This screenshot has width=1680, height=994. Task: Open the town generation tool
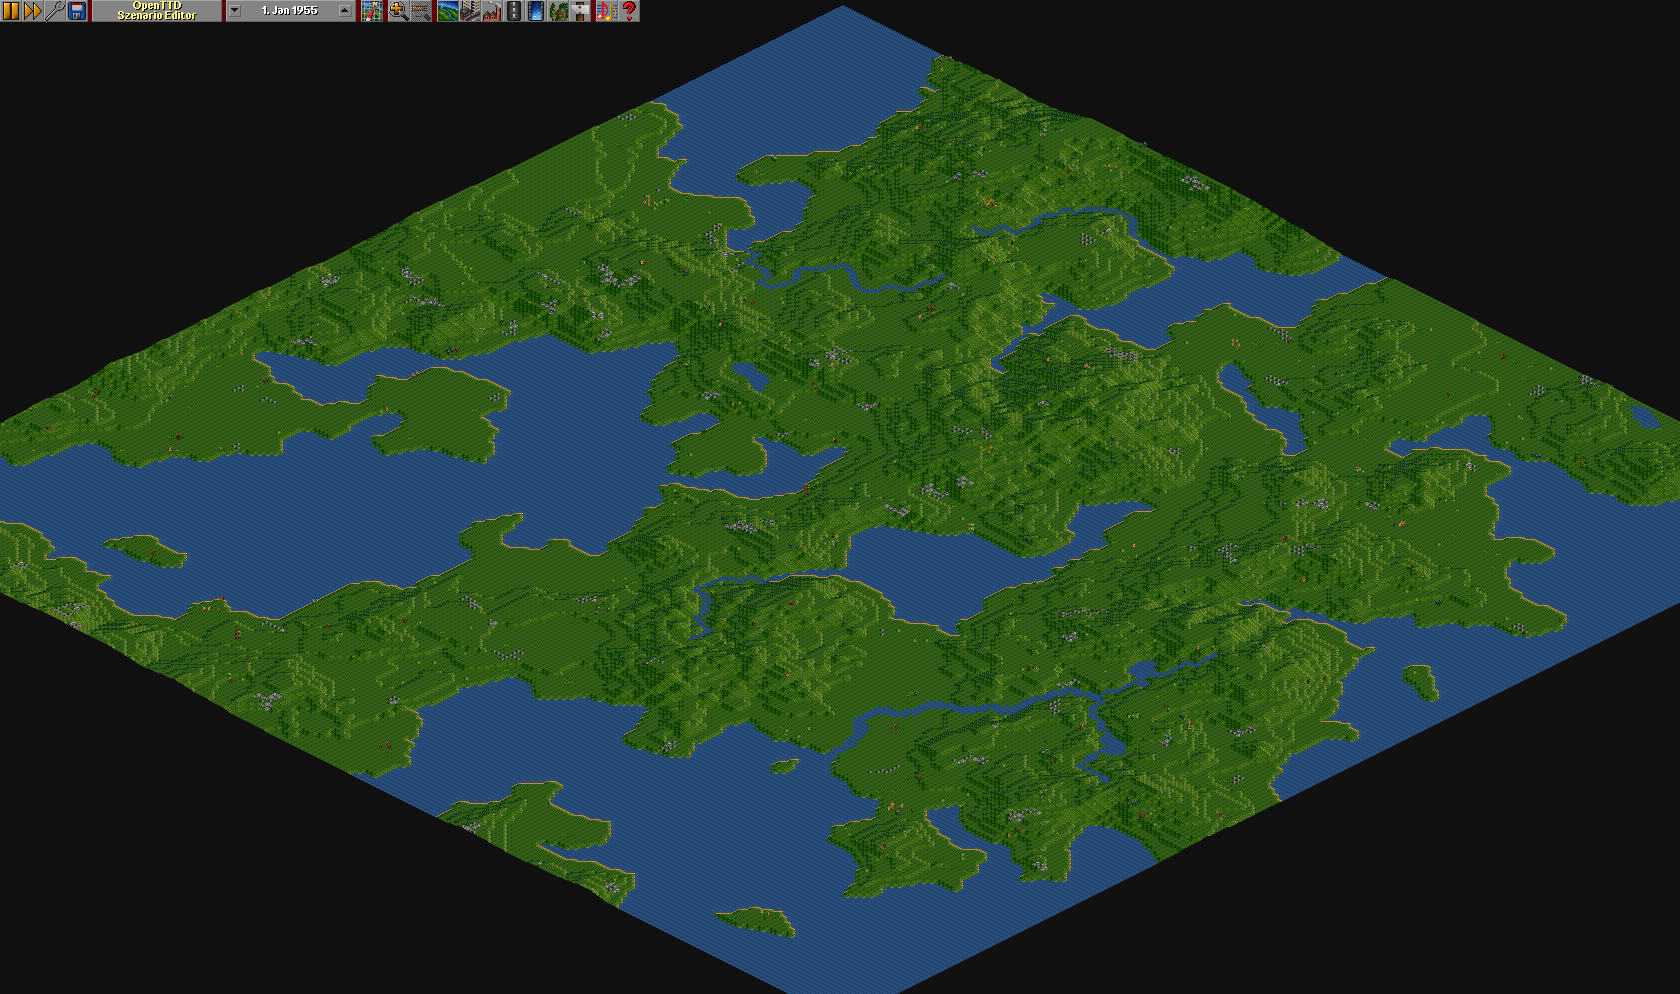point(469,11)
